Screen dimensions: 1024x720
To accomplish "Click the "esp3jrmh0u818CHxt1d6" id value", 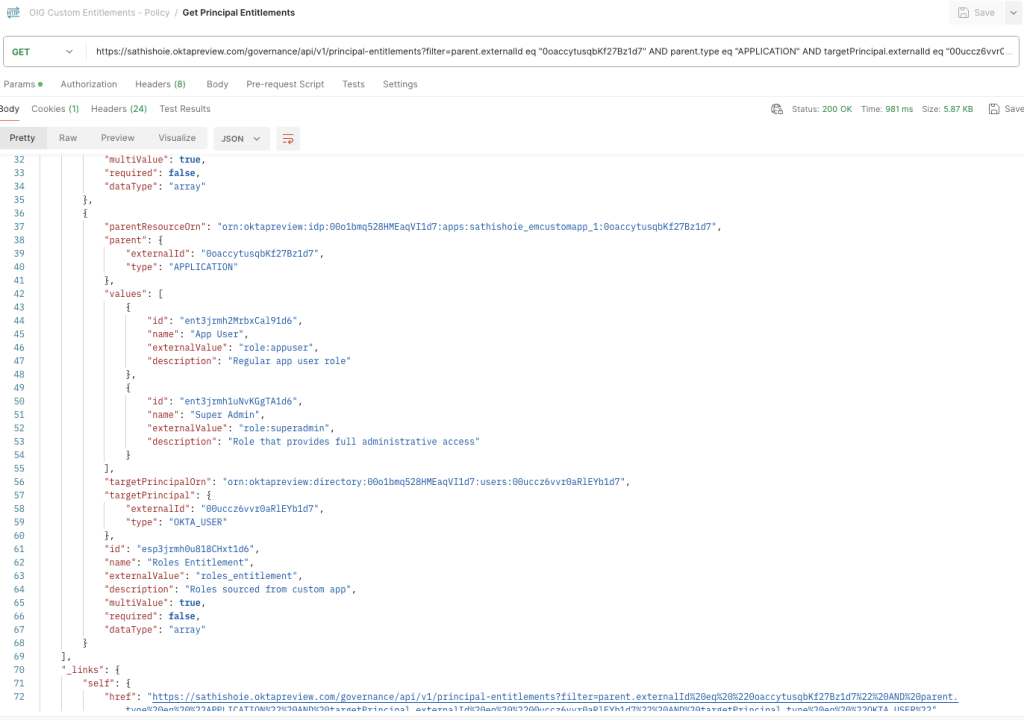I will [197, 549].
